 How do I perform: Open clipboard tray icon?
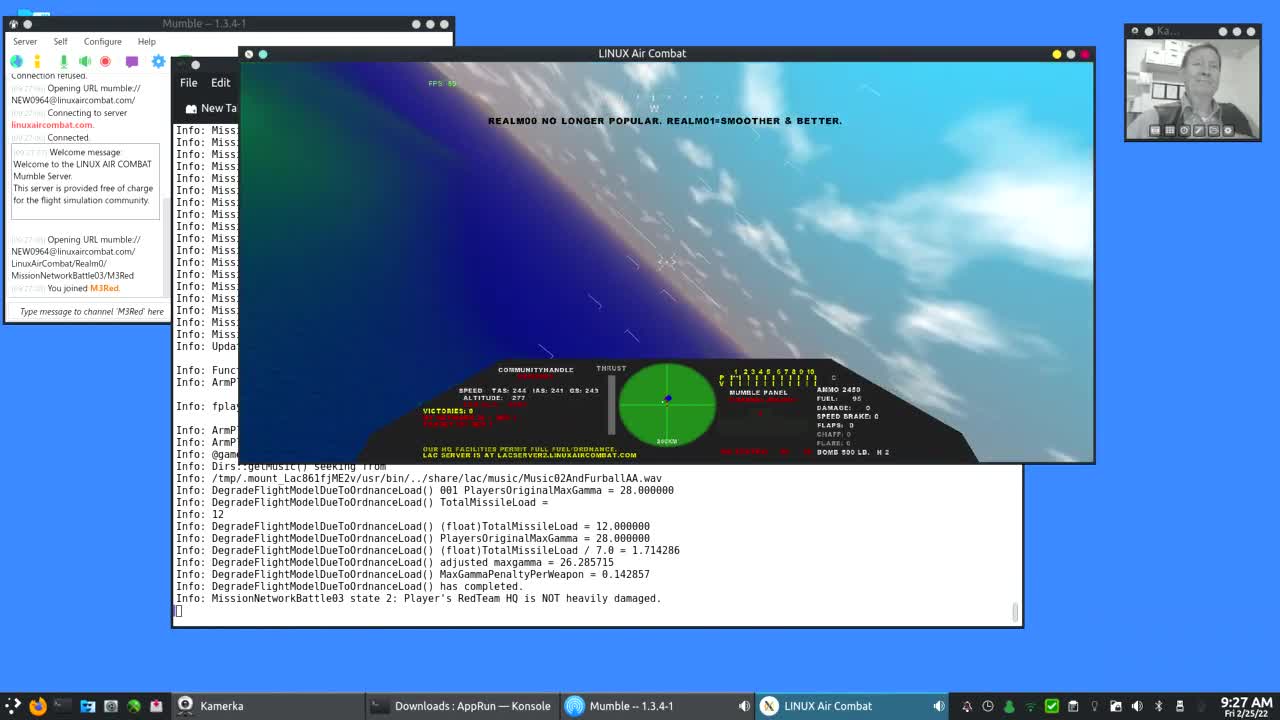1073,706
